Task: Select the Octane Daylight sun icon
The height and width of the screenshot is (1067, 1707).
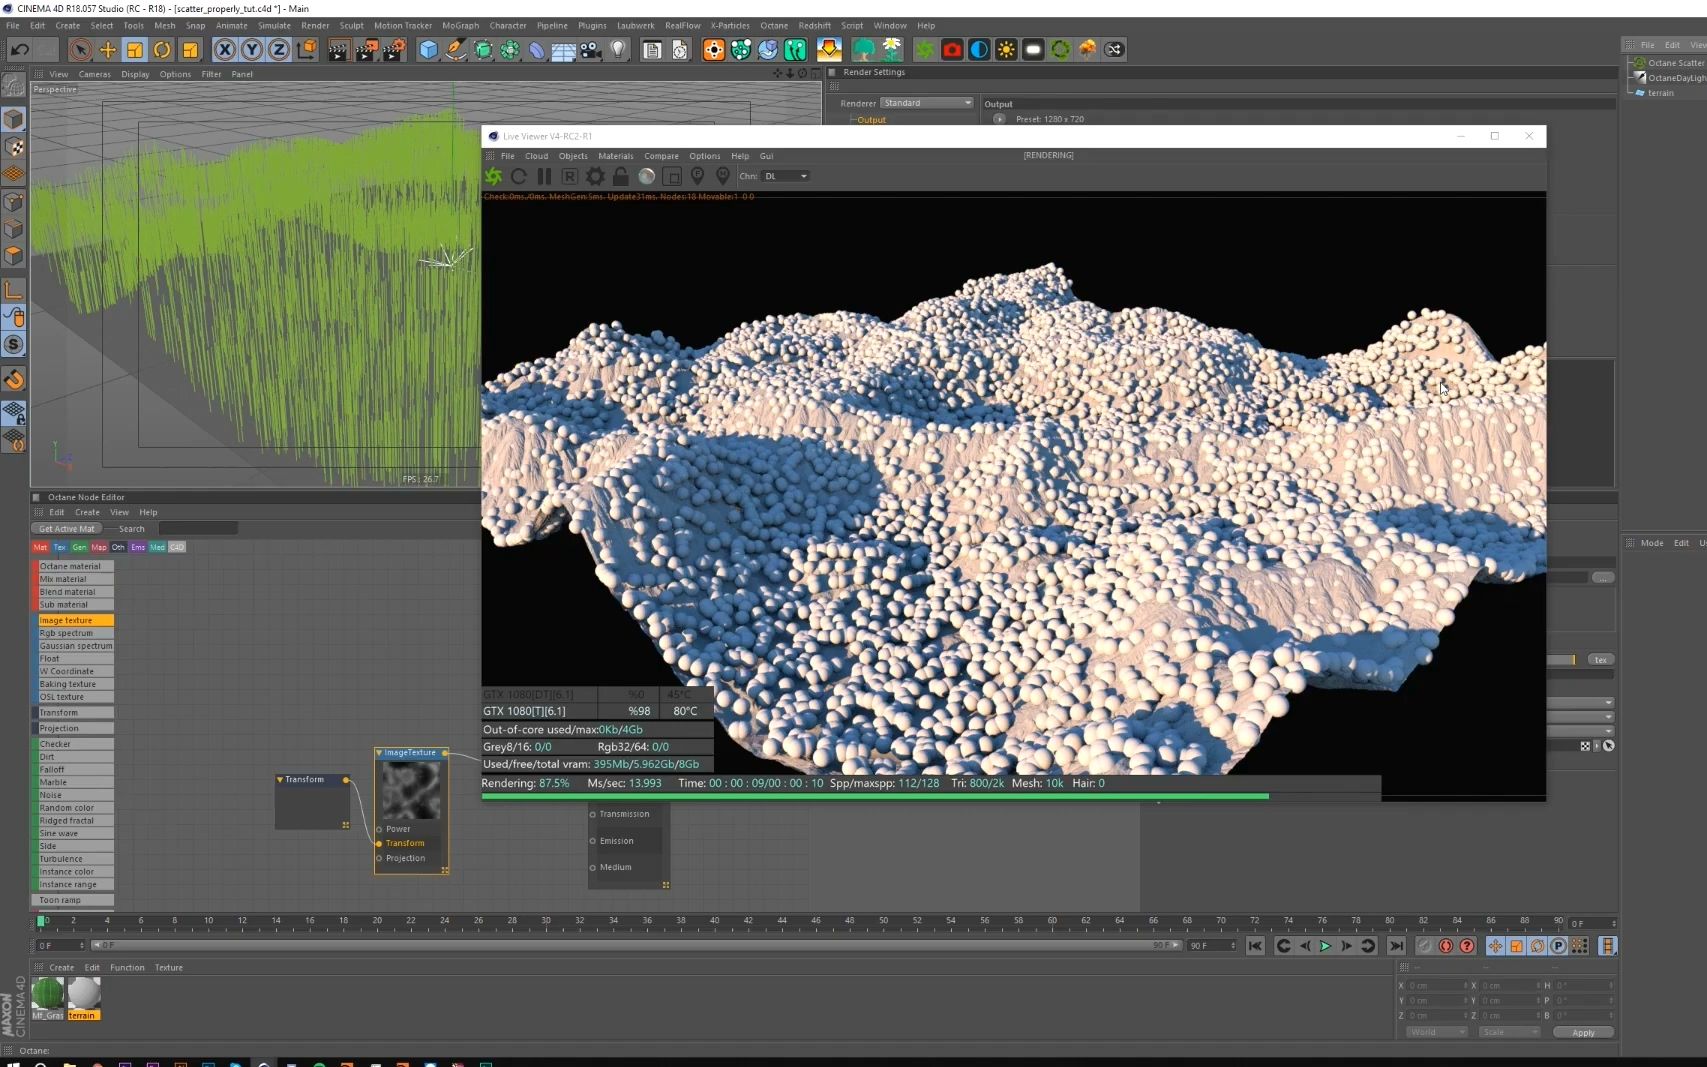Action: [x=1006, y=49]
